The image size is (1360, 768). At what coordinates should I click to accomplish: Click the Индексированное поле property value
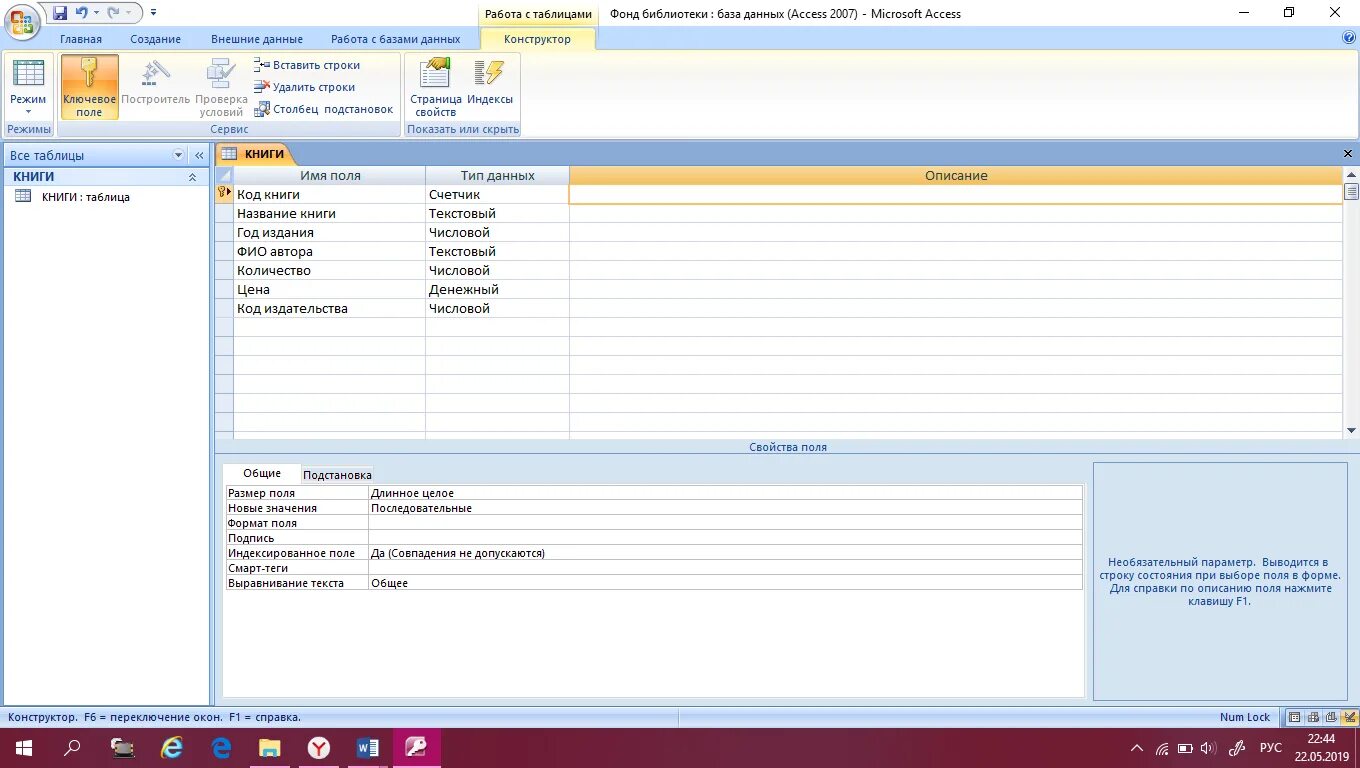point(725,553)
